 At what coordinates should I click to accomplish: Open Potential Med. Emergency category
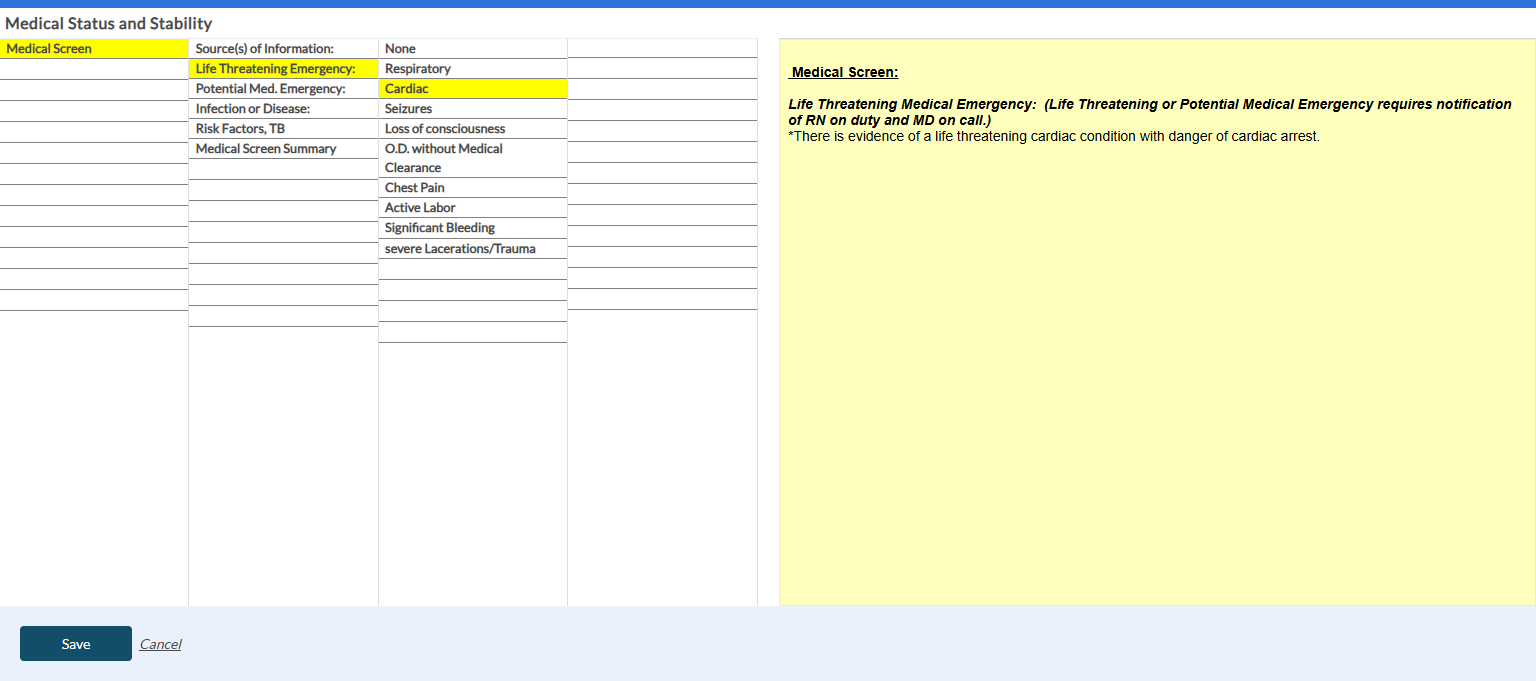point(283,89)
